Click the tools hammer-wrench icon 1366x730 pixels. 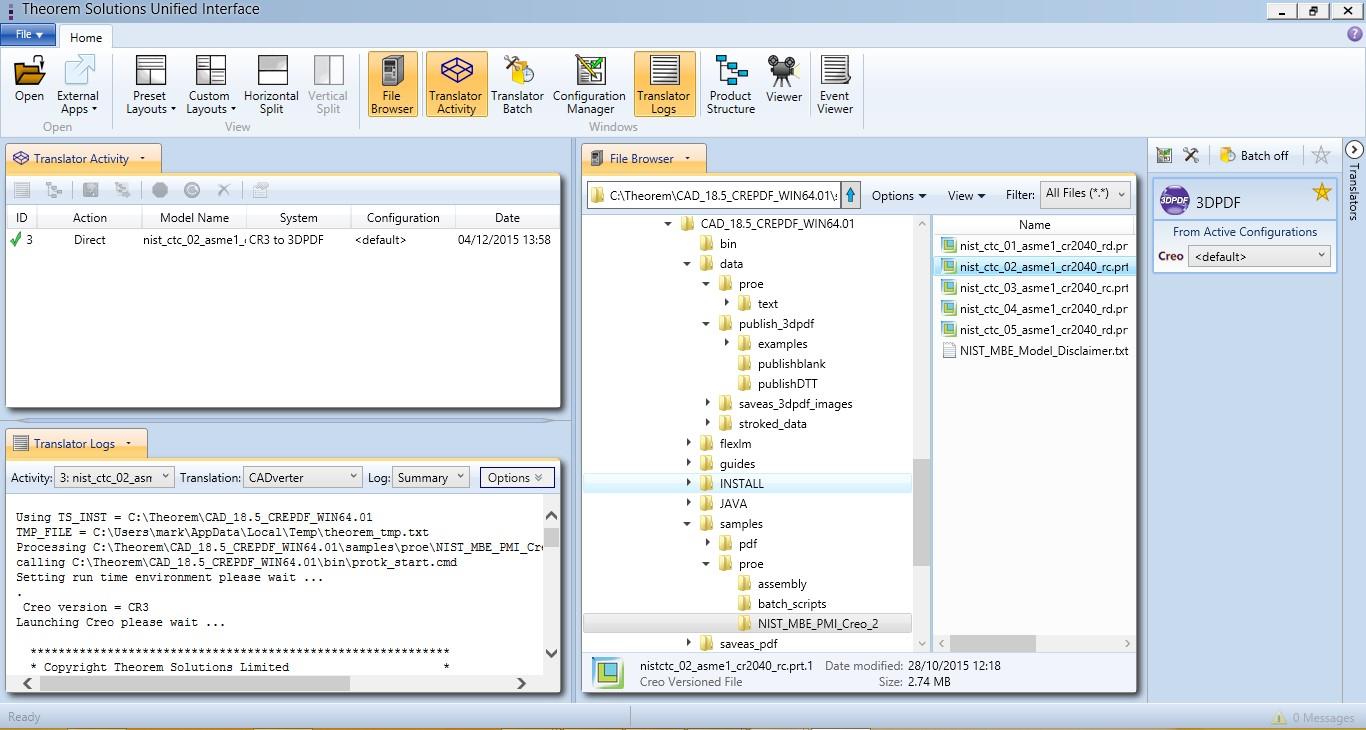pos(1190,155)
